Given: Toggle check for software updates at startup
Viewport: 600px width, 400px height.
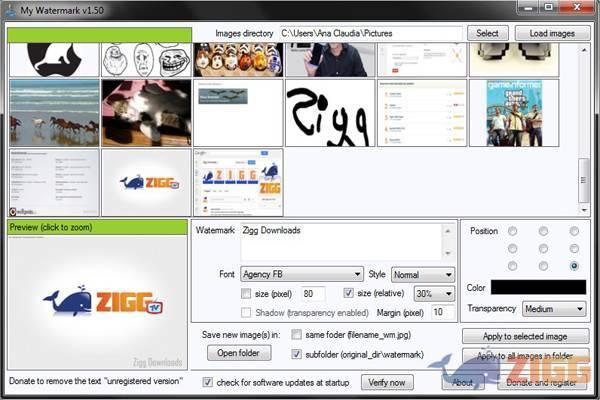Looking at the screenshot, I should [207, 381].
